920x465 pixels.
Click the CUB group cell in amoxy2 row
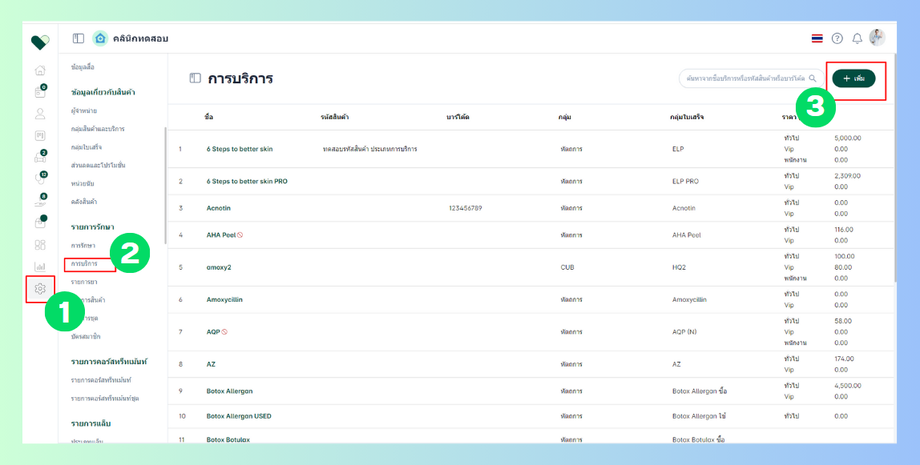(567, 267)
